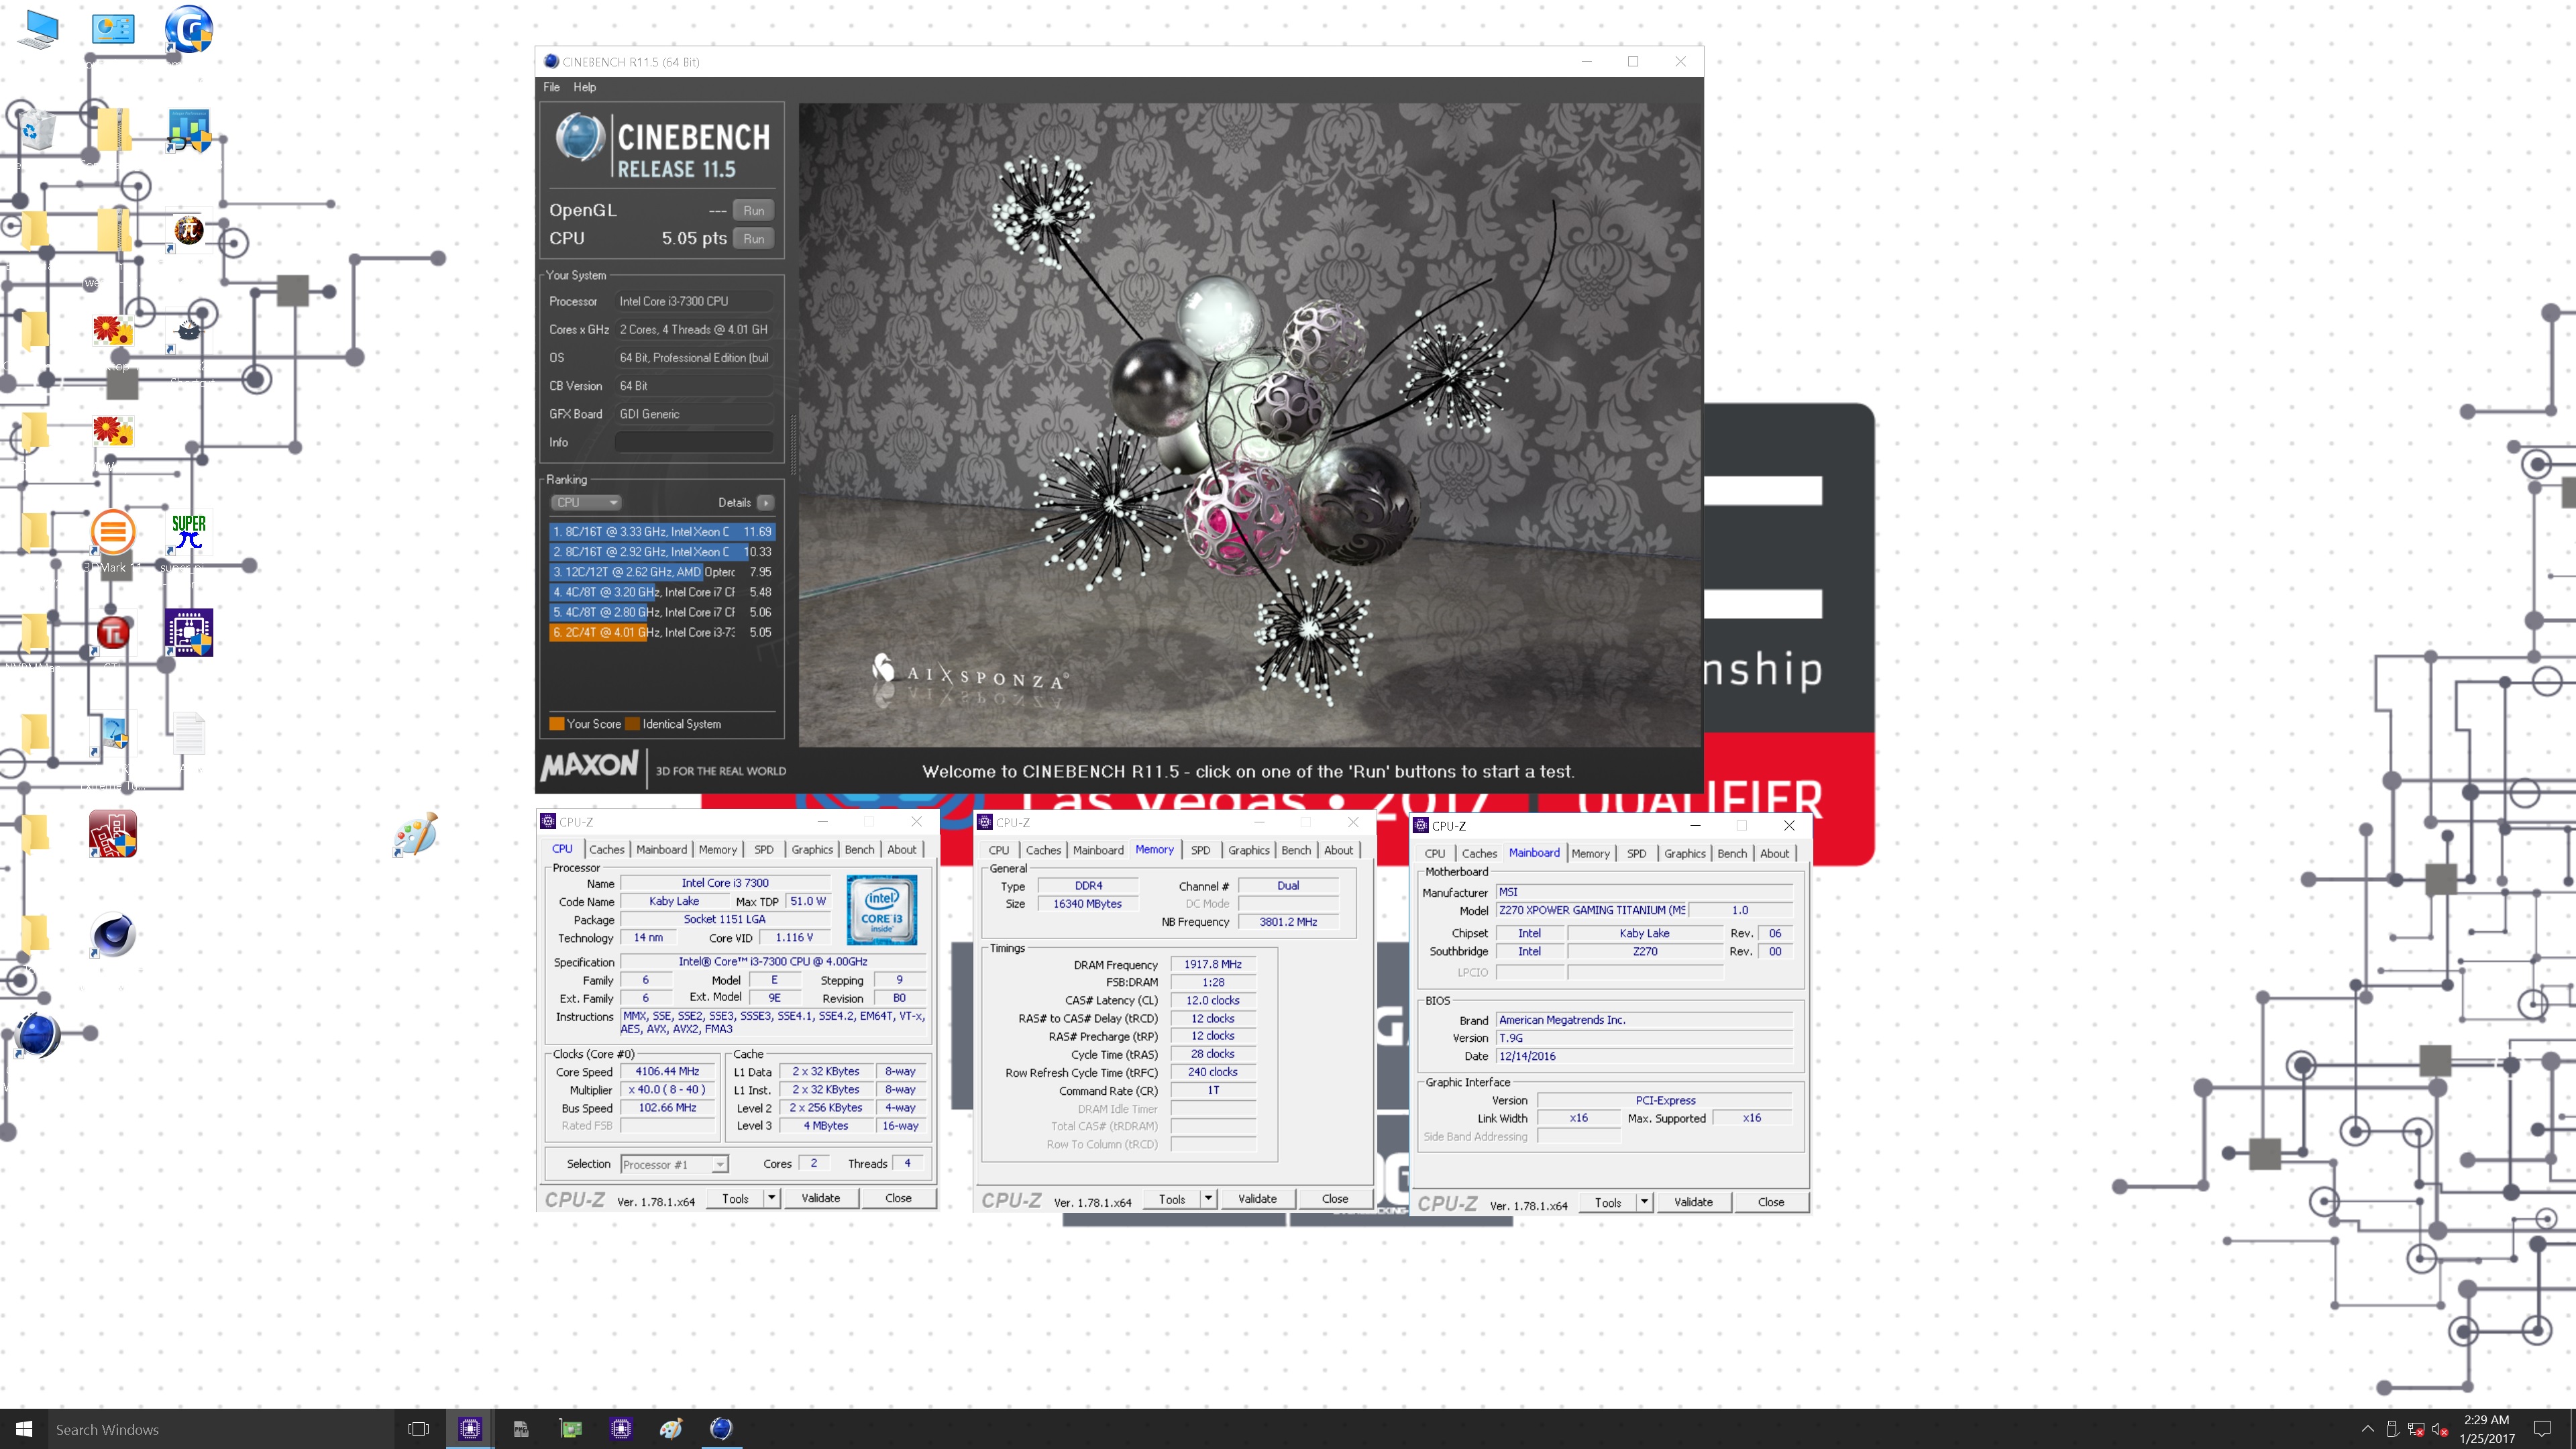Open Tools dropdown arrow in CPU-Z Memory window

pyautogui.click(x=1208, y=1198)
